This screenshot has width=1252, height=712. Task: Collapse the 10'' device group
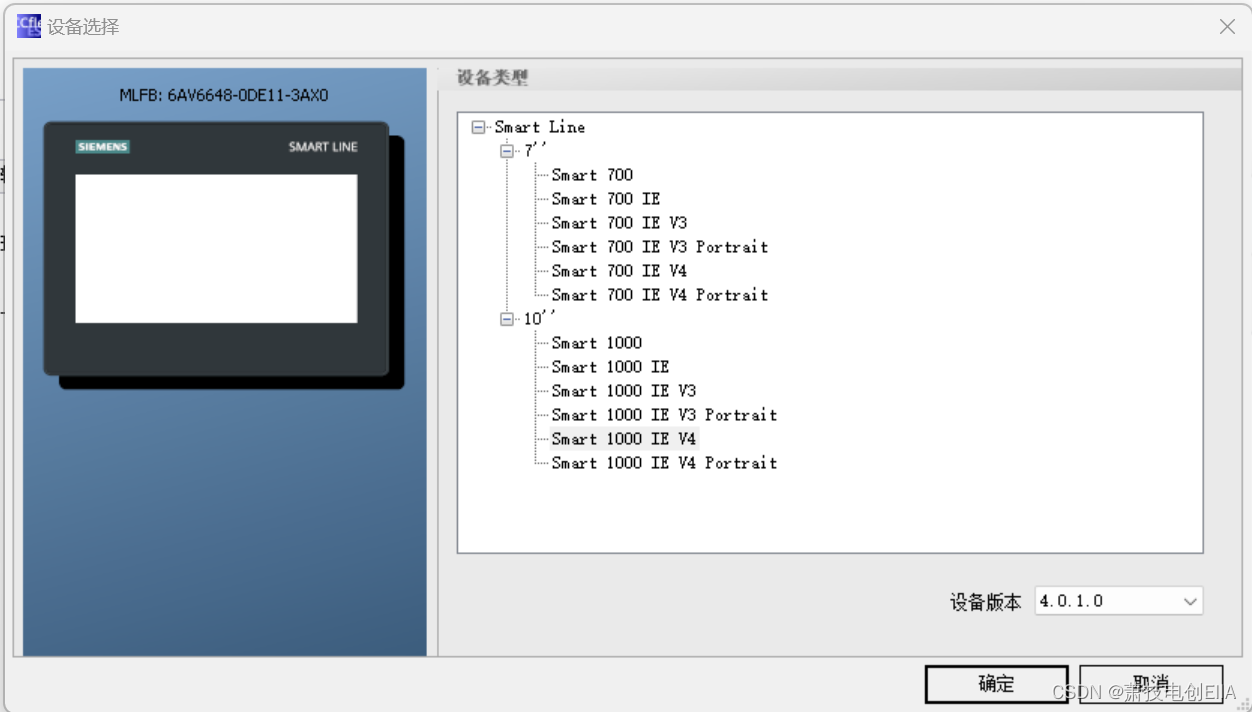point(507,319)
